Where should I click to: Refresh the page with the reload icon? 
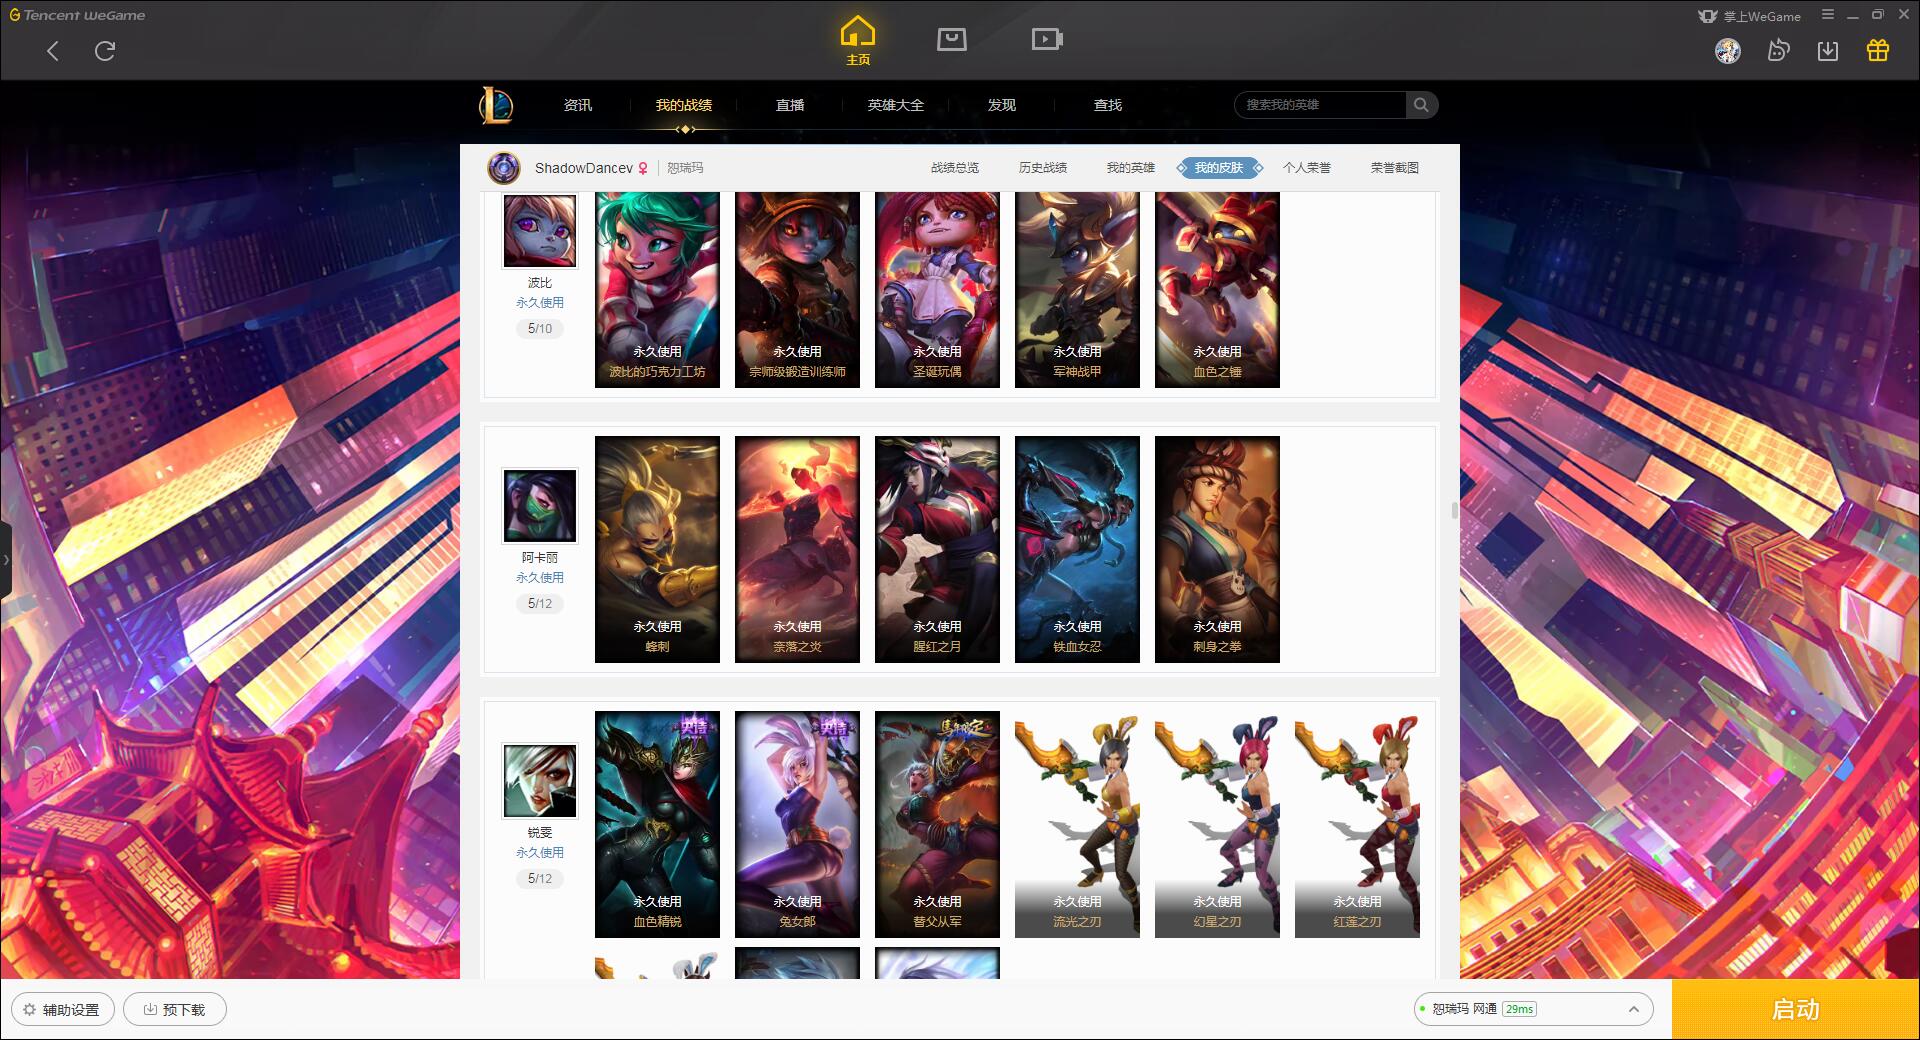coord(105,51)
